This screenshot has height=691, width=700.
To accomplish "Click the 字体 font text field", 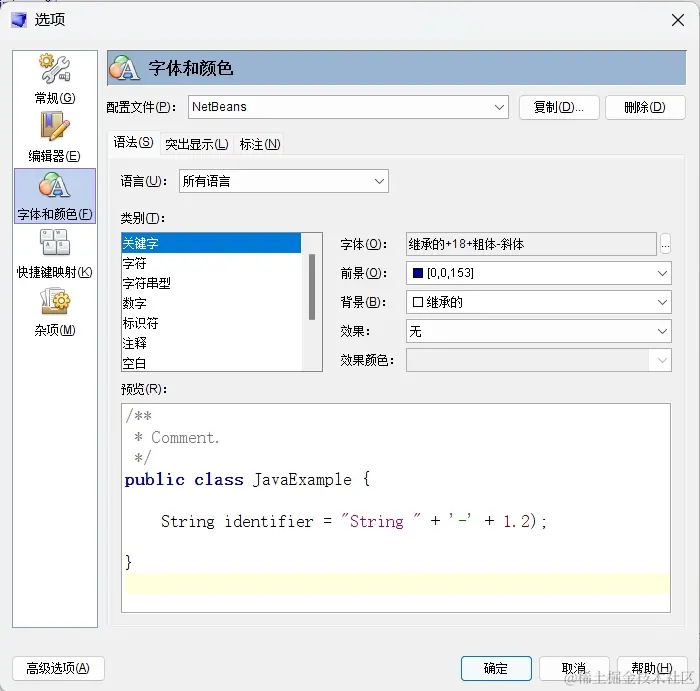I will pos(531,244).
